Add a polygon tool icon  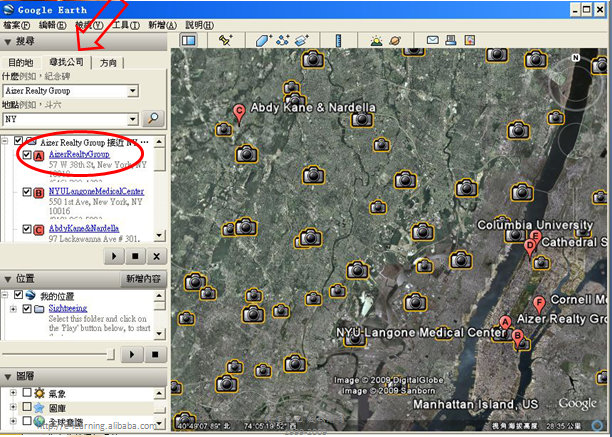(x=263, y=40)
